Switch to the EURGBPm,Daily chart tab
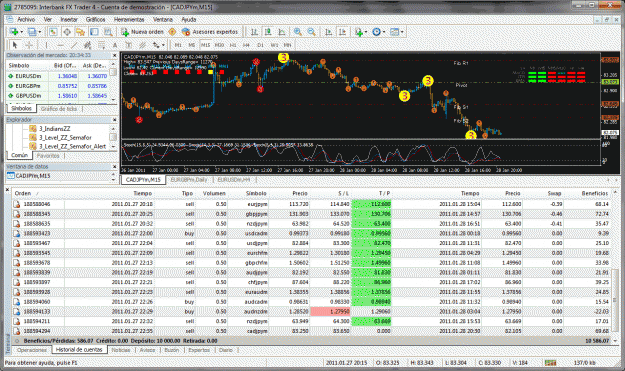Screen dimensions: 625x371 click(189, 180)
